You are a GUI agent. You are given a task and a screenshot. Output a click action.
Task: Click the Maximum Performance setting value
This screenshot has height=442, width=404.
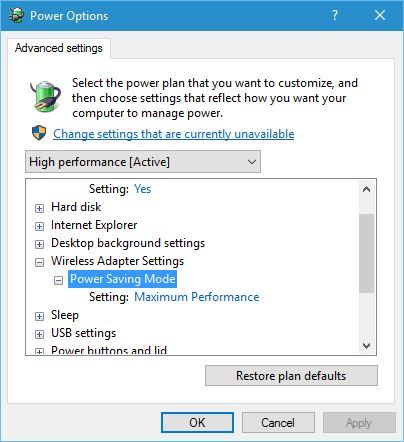pos(197,297)
